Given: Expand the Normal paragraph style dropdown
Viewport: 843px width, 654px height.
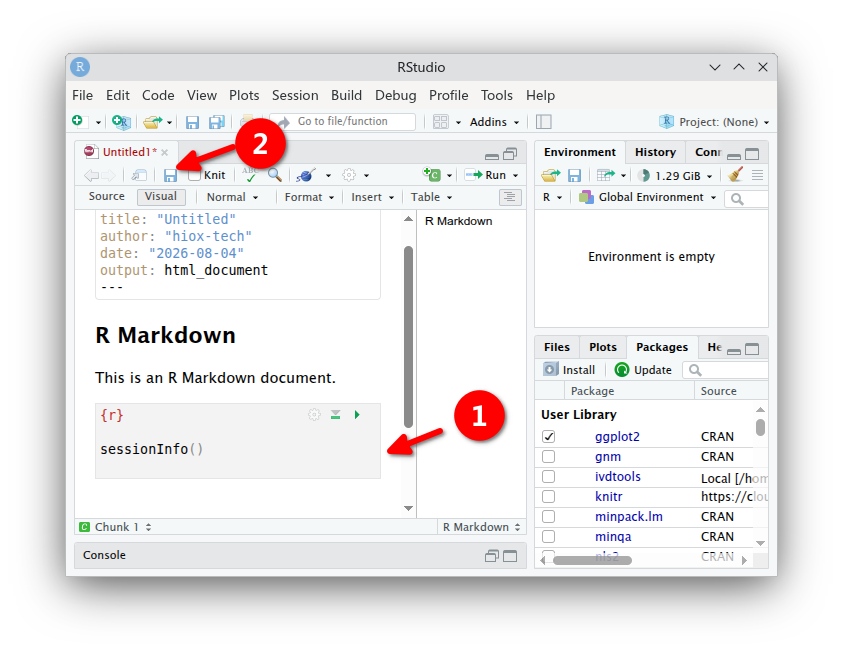Looking at the screenshot, I should (x=232, y=197).
